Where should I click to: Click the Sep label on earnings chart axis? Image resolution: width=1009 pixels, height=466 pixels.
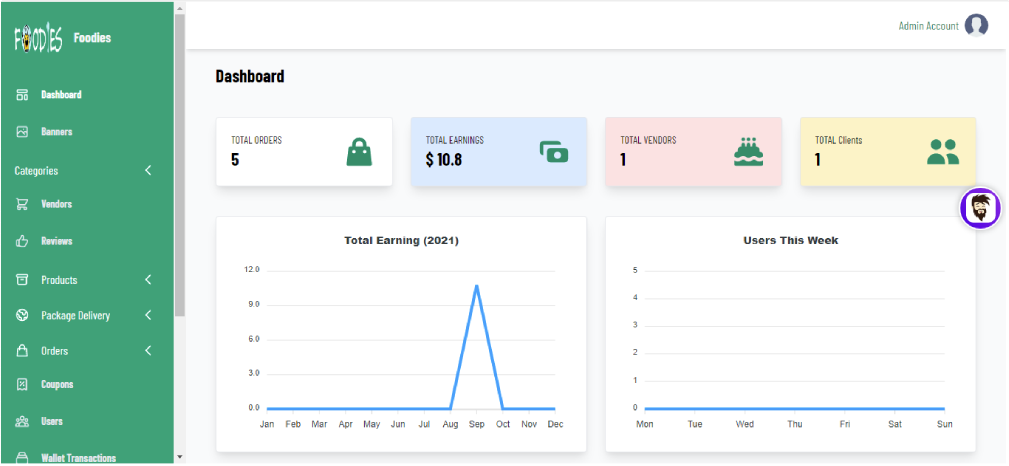[x=476, y=424]
